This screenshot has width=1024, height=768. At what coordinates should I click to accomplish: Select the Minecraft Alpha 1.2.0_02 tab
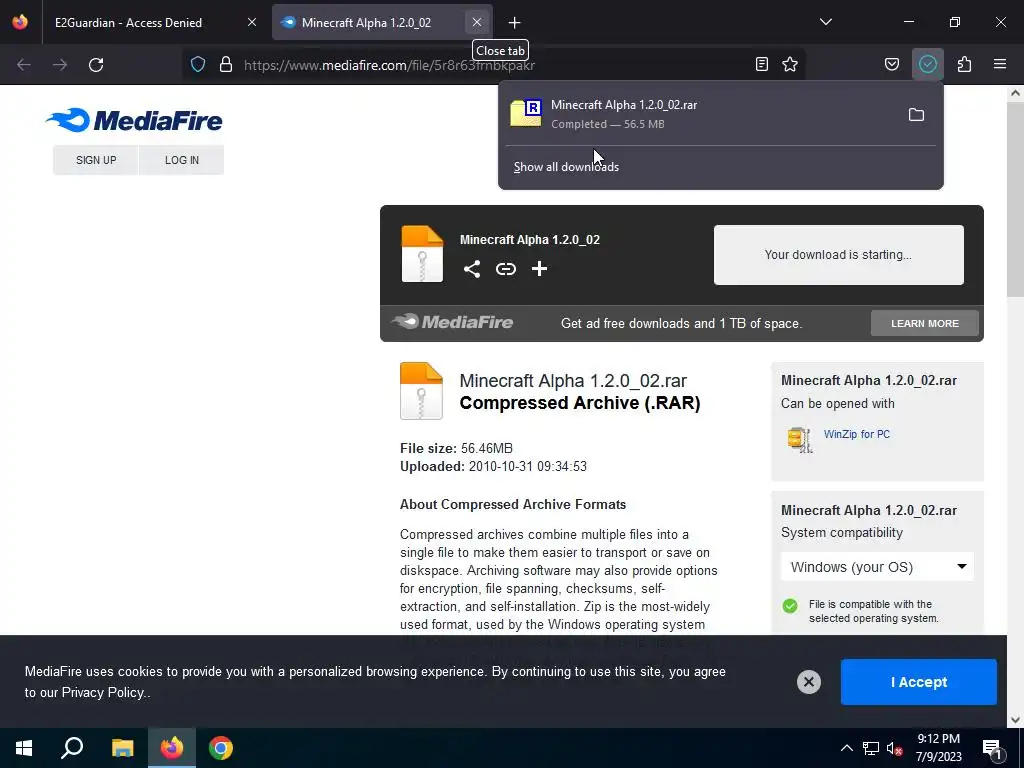coord(382,23)
